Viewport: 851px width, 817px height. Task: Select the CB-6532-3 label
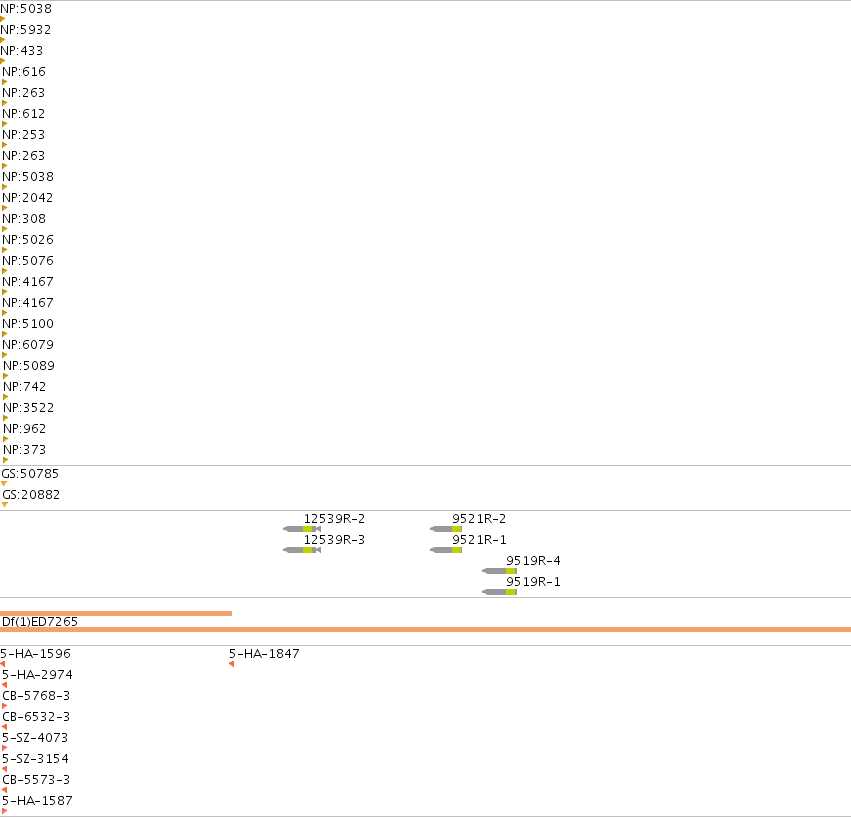[36, 717]
